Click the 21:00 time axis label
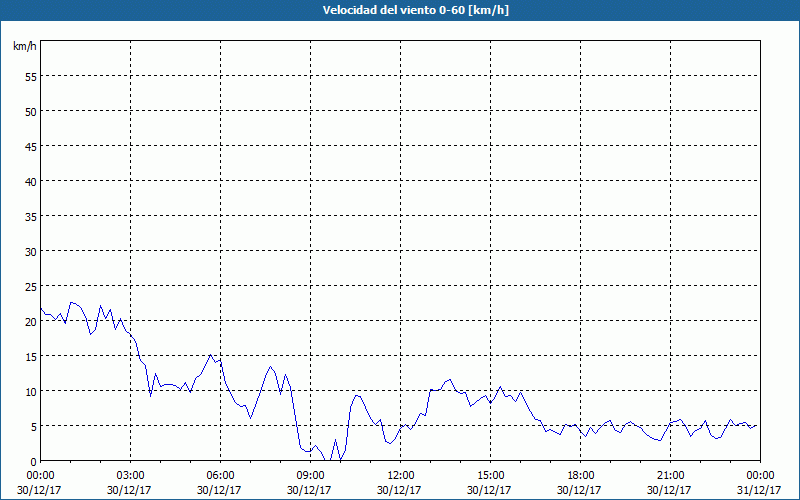This screenshot has width=800, height=500. 670,476
